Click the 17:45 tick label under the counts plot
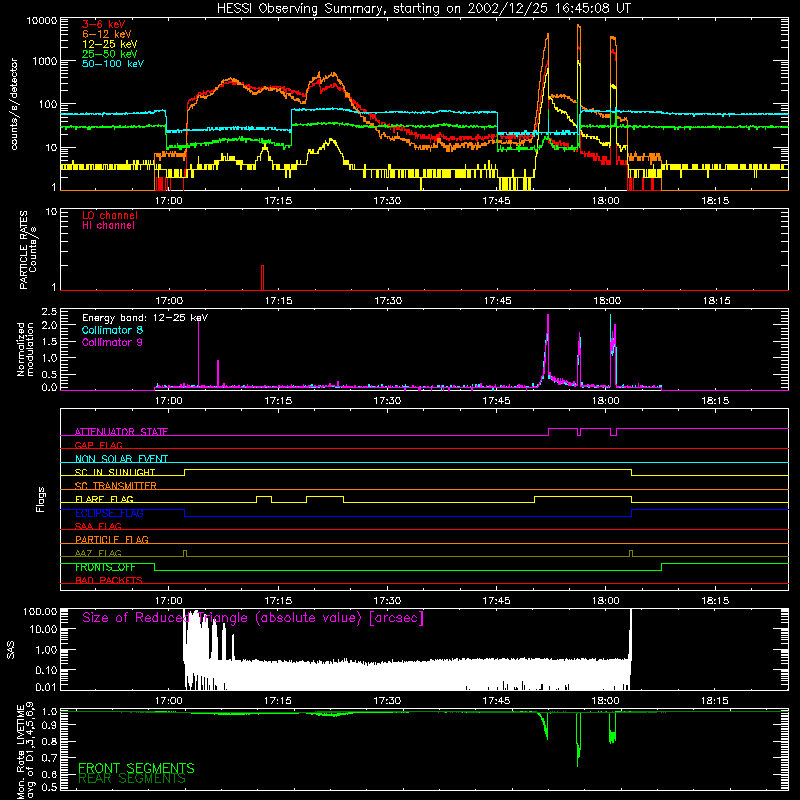 pos(496,201)
